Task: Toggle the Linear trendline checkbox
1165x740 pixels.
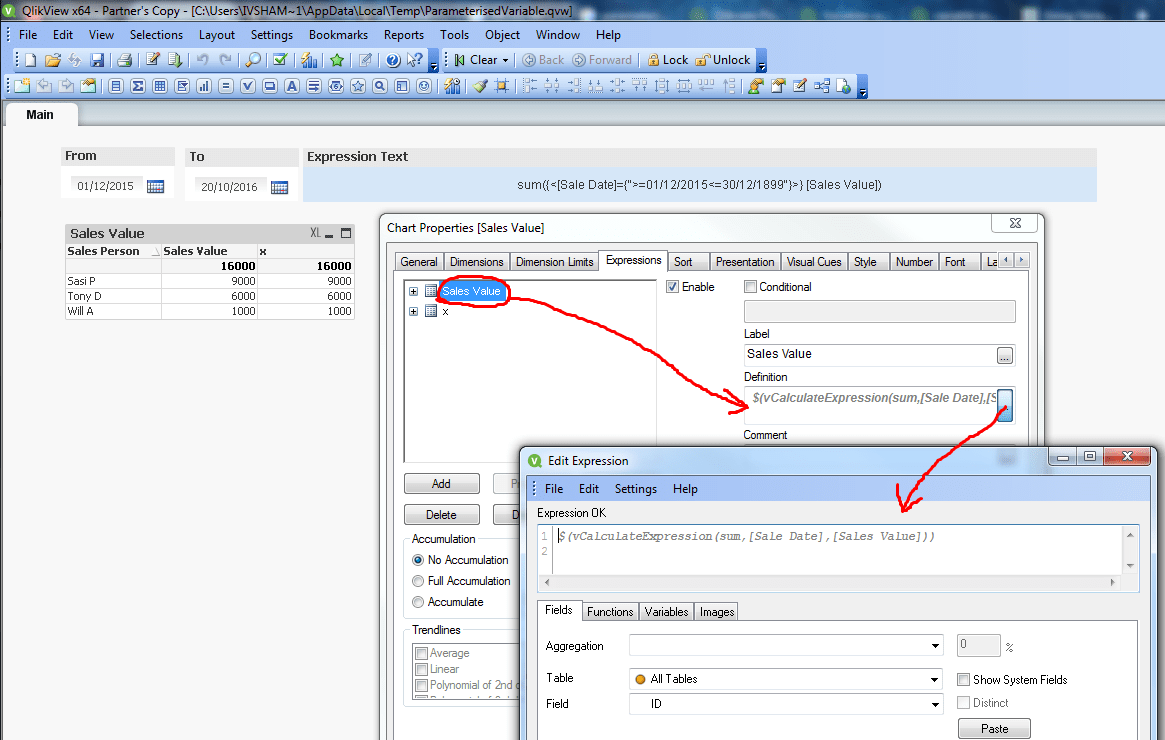Action: click(421, 669)
